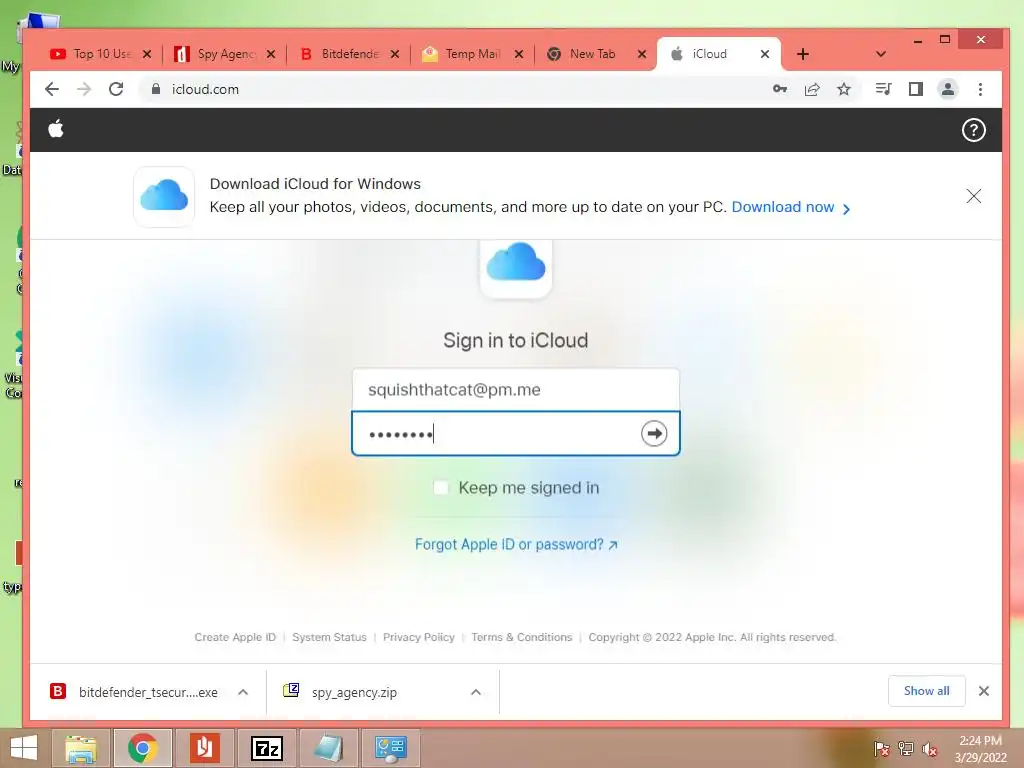Open the Create Apple ID link

coord(235,637)
